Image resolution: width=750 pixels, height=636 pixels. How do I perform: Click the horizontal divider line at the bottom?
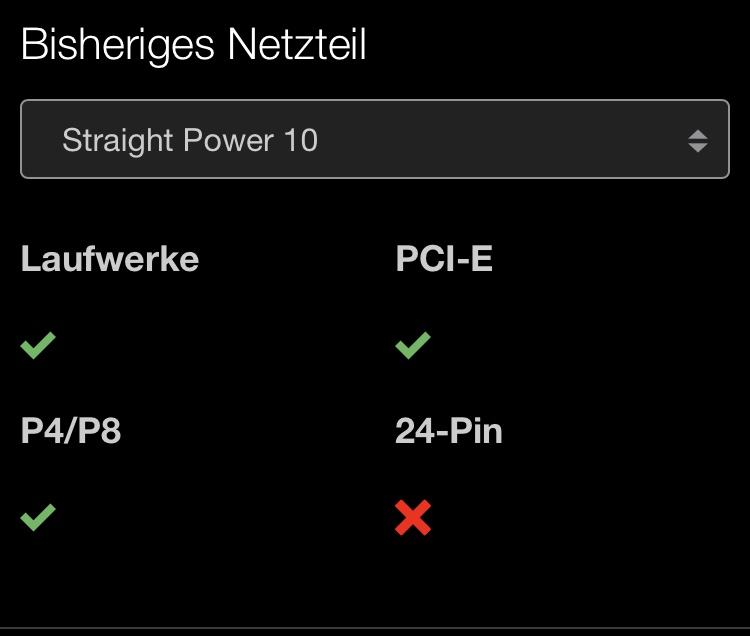[x=375, y=628]
